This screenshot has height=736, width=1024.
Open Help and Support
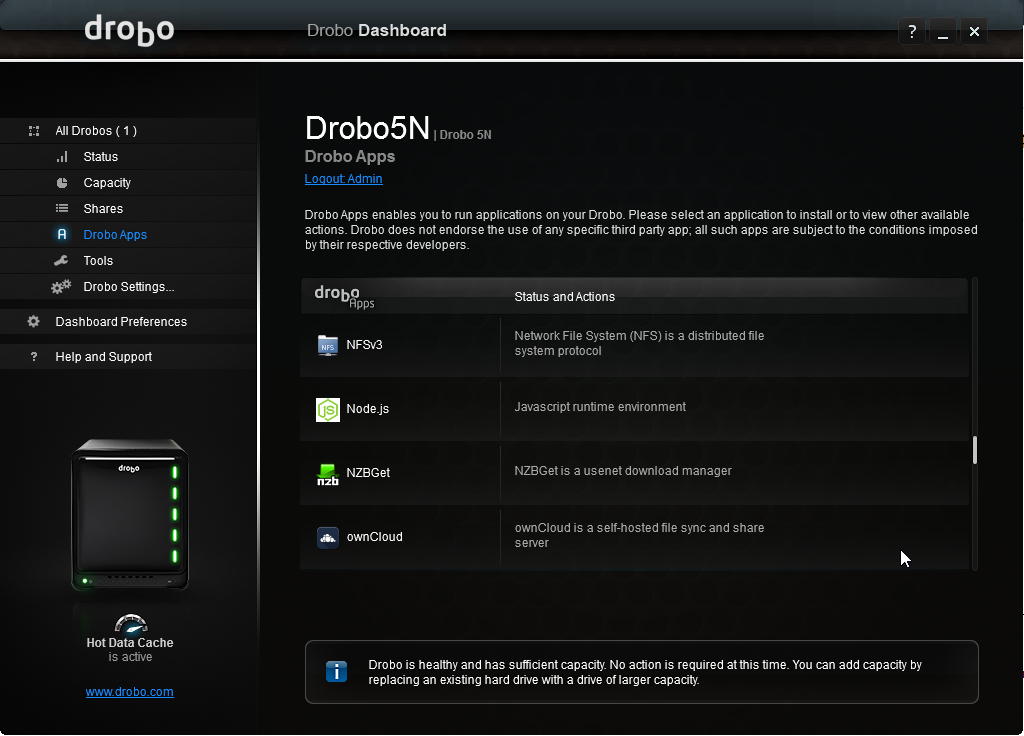104,357
